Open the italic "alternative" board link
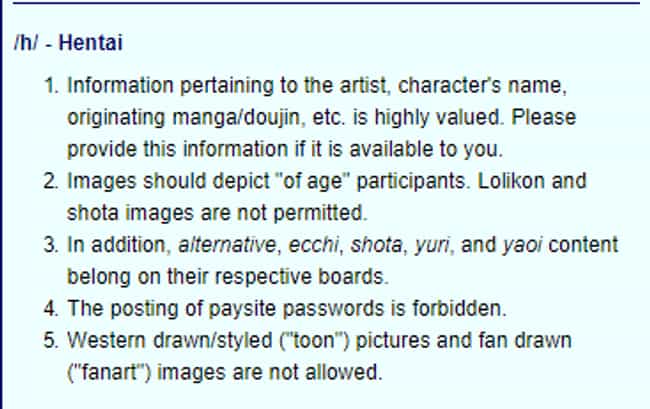This screenshot has width=650, height=409. (x=227, y=244)
